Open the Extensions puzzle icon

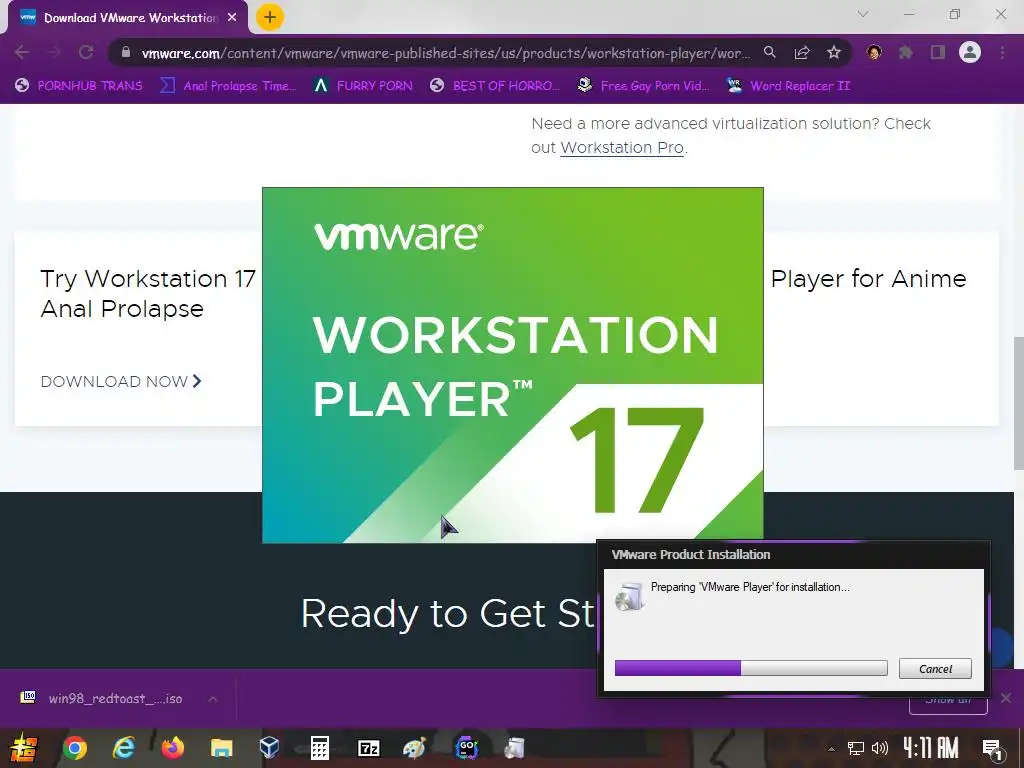[906, 52]
